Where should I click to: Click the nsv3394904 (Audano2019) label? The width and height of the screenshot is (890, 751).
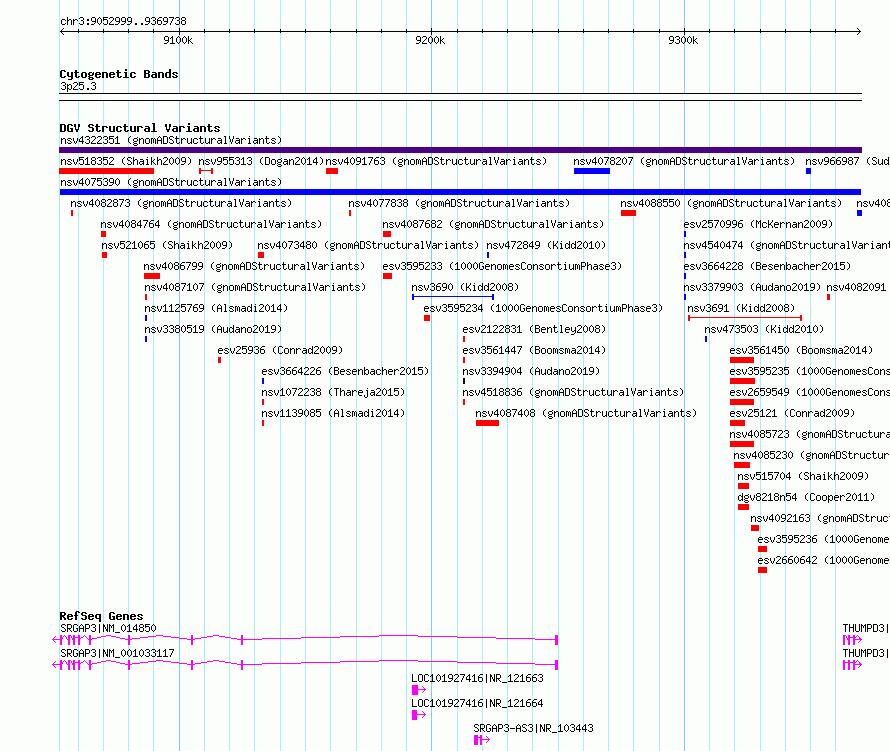coord(531,371)
